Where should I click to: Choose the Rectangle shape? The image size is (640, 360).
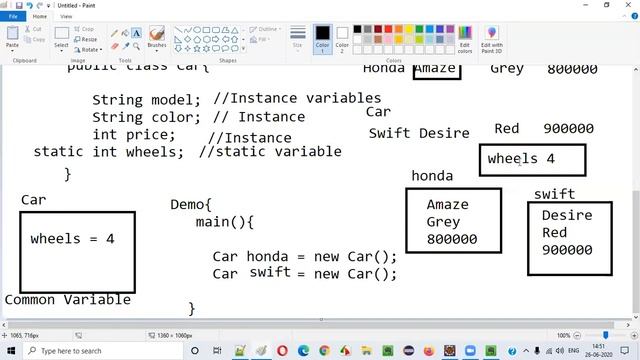point(207,30)
